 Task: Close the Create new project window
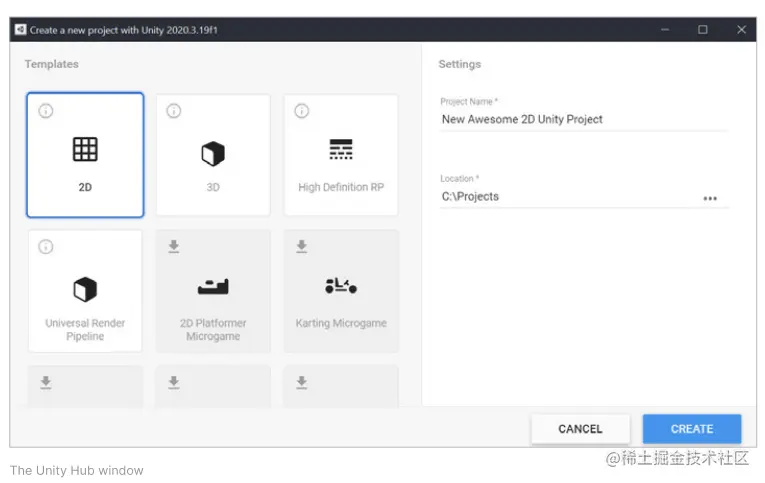742,30
